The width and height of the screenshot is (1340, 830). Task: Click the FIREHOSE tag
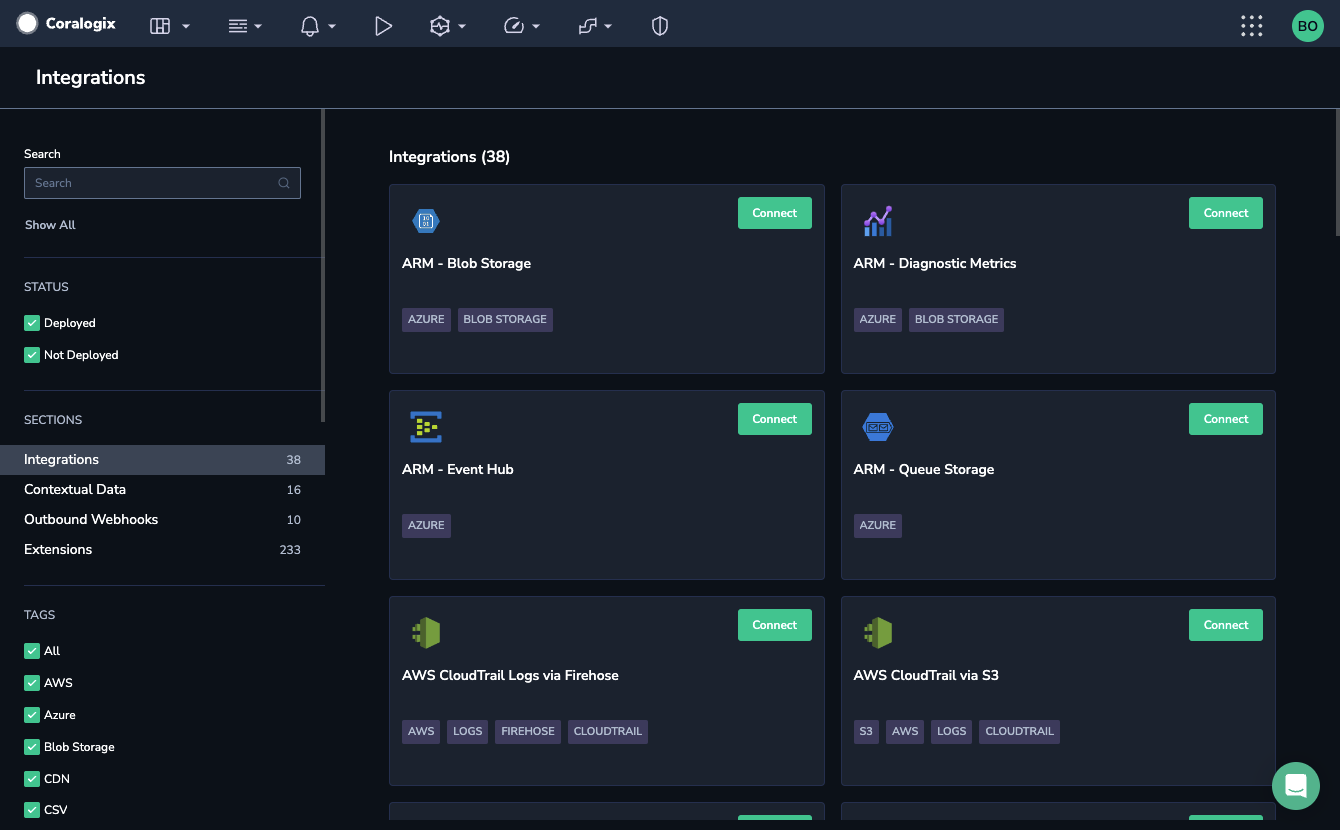[x=528, y=732]
